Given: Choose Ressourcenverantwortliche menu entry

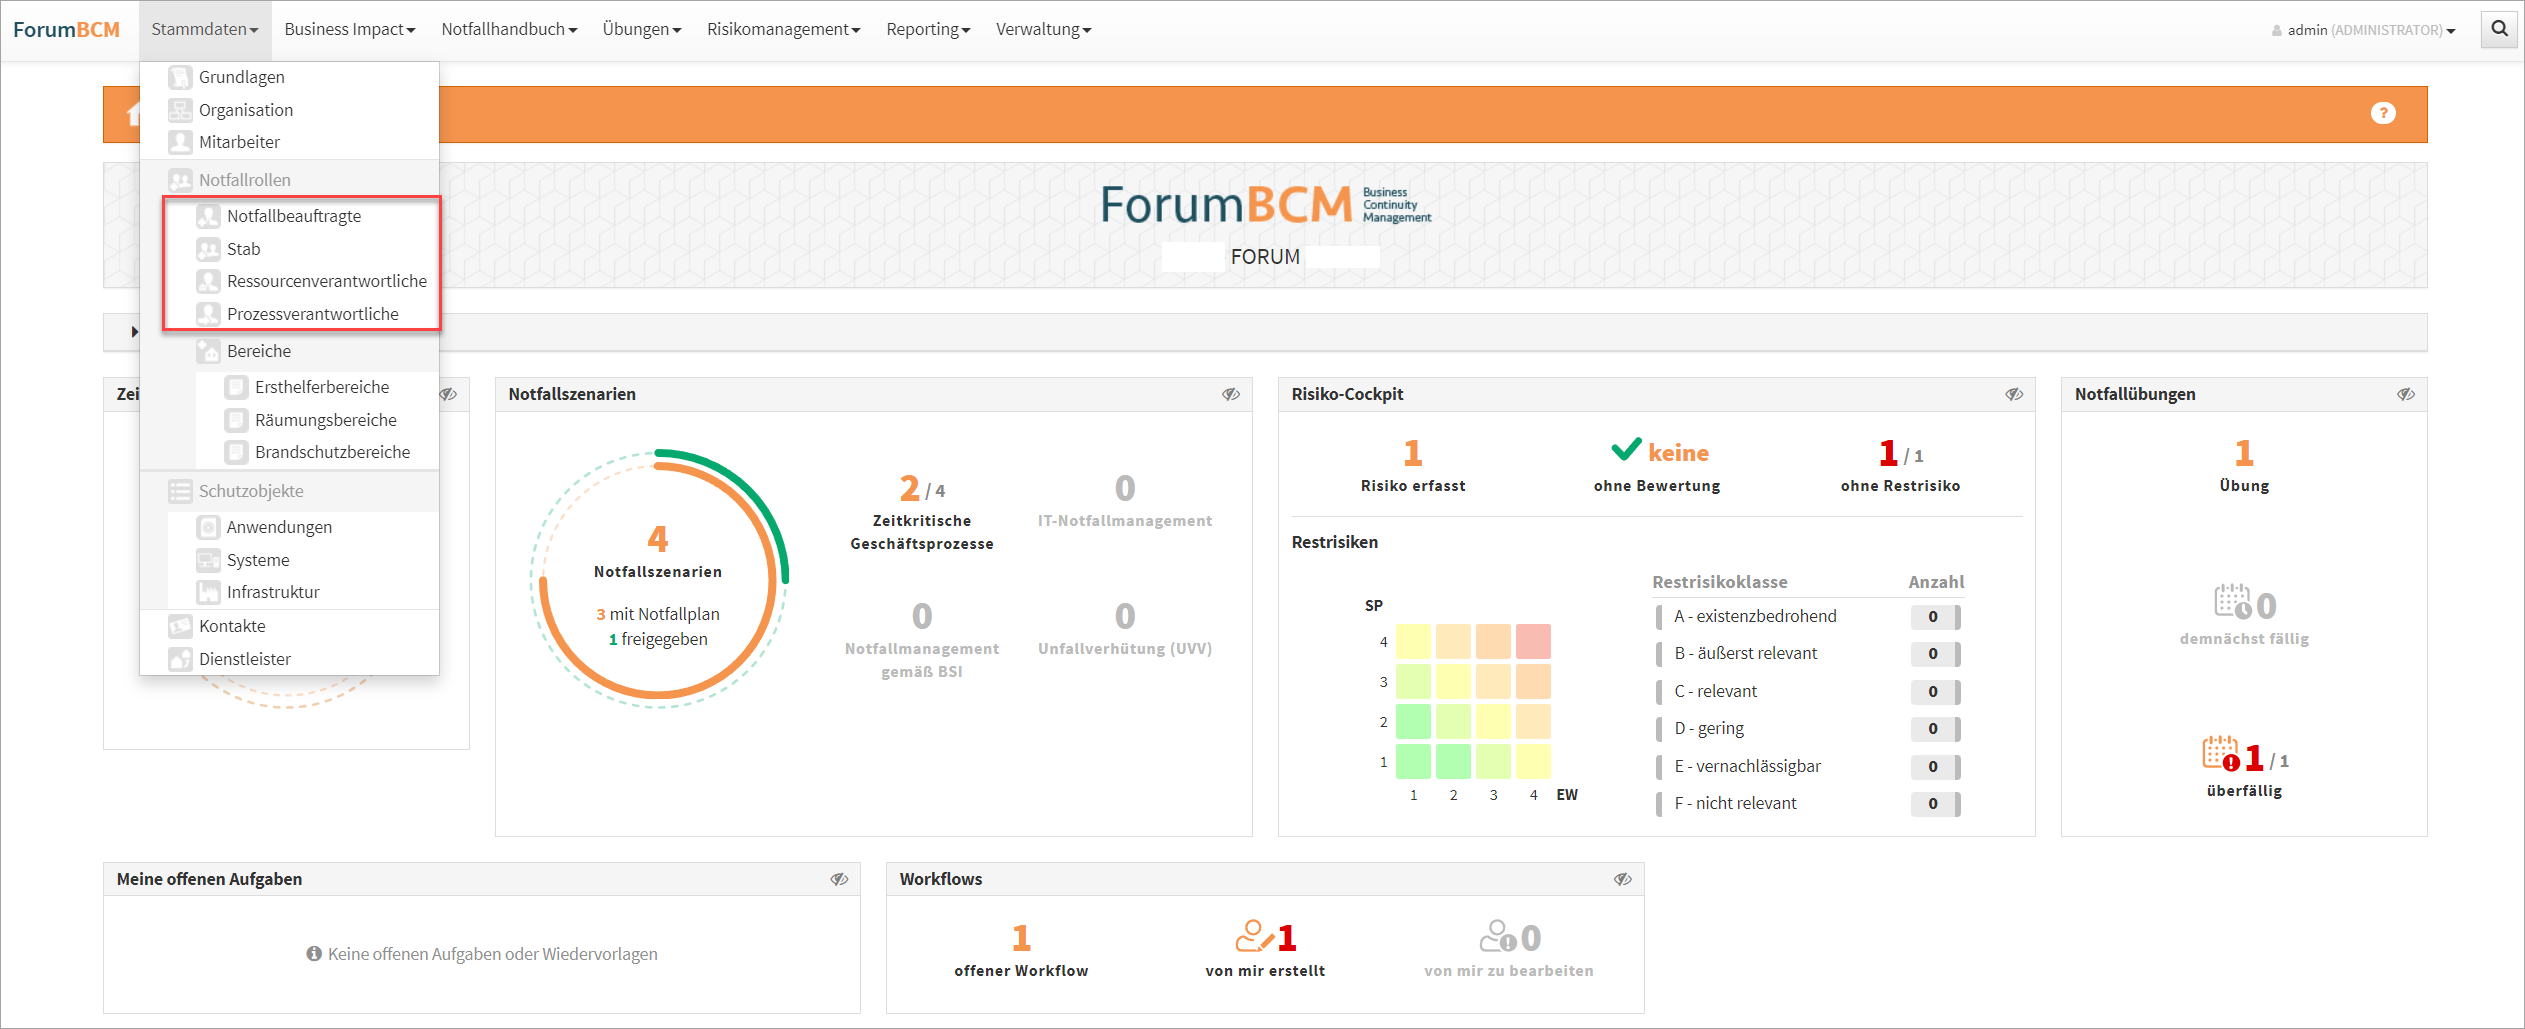Looking at the screenshot, I should [326, 281].
